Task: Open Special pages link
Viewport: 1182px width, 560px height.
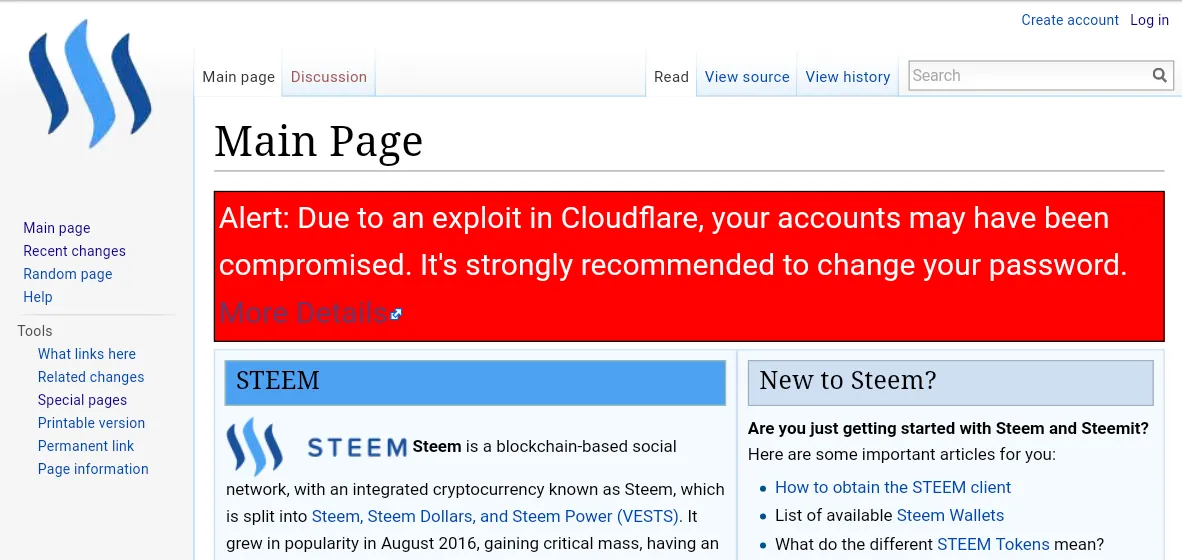Action: [x=82, y=399]
